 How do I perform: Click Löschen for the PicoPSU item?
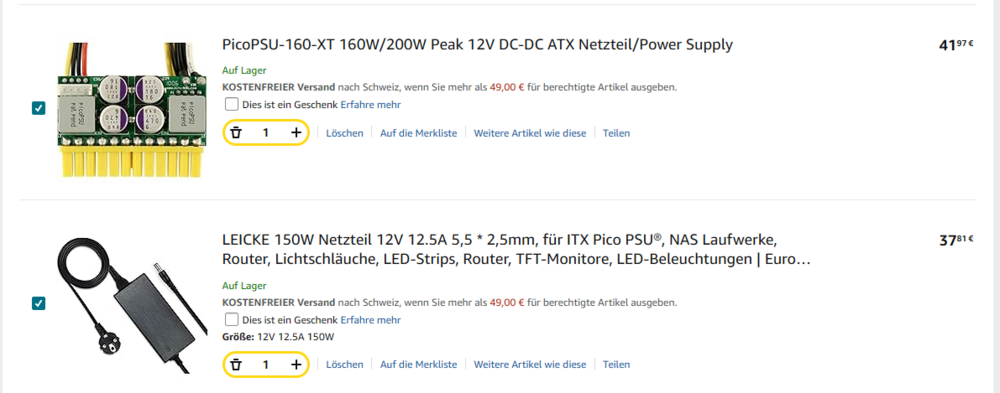click(x=344, y=133)
